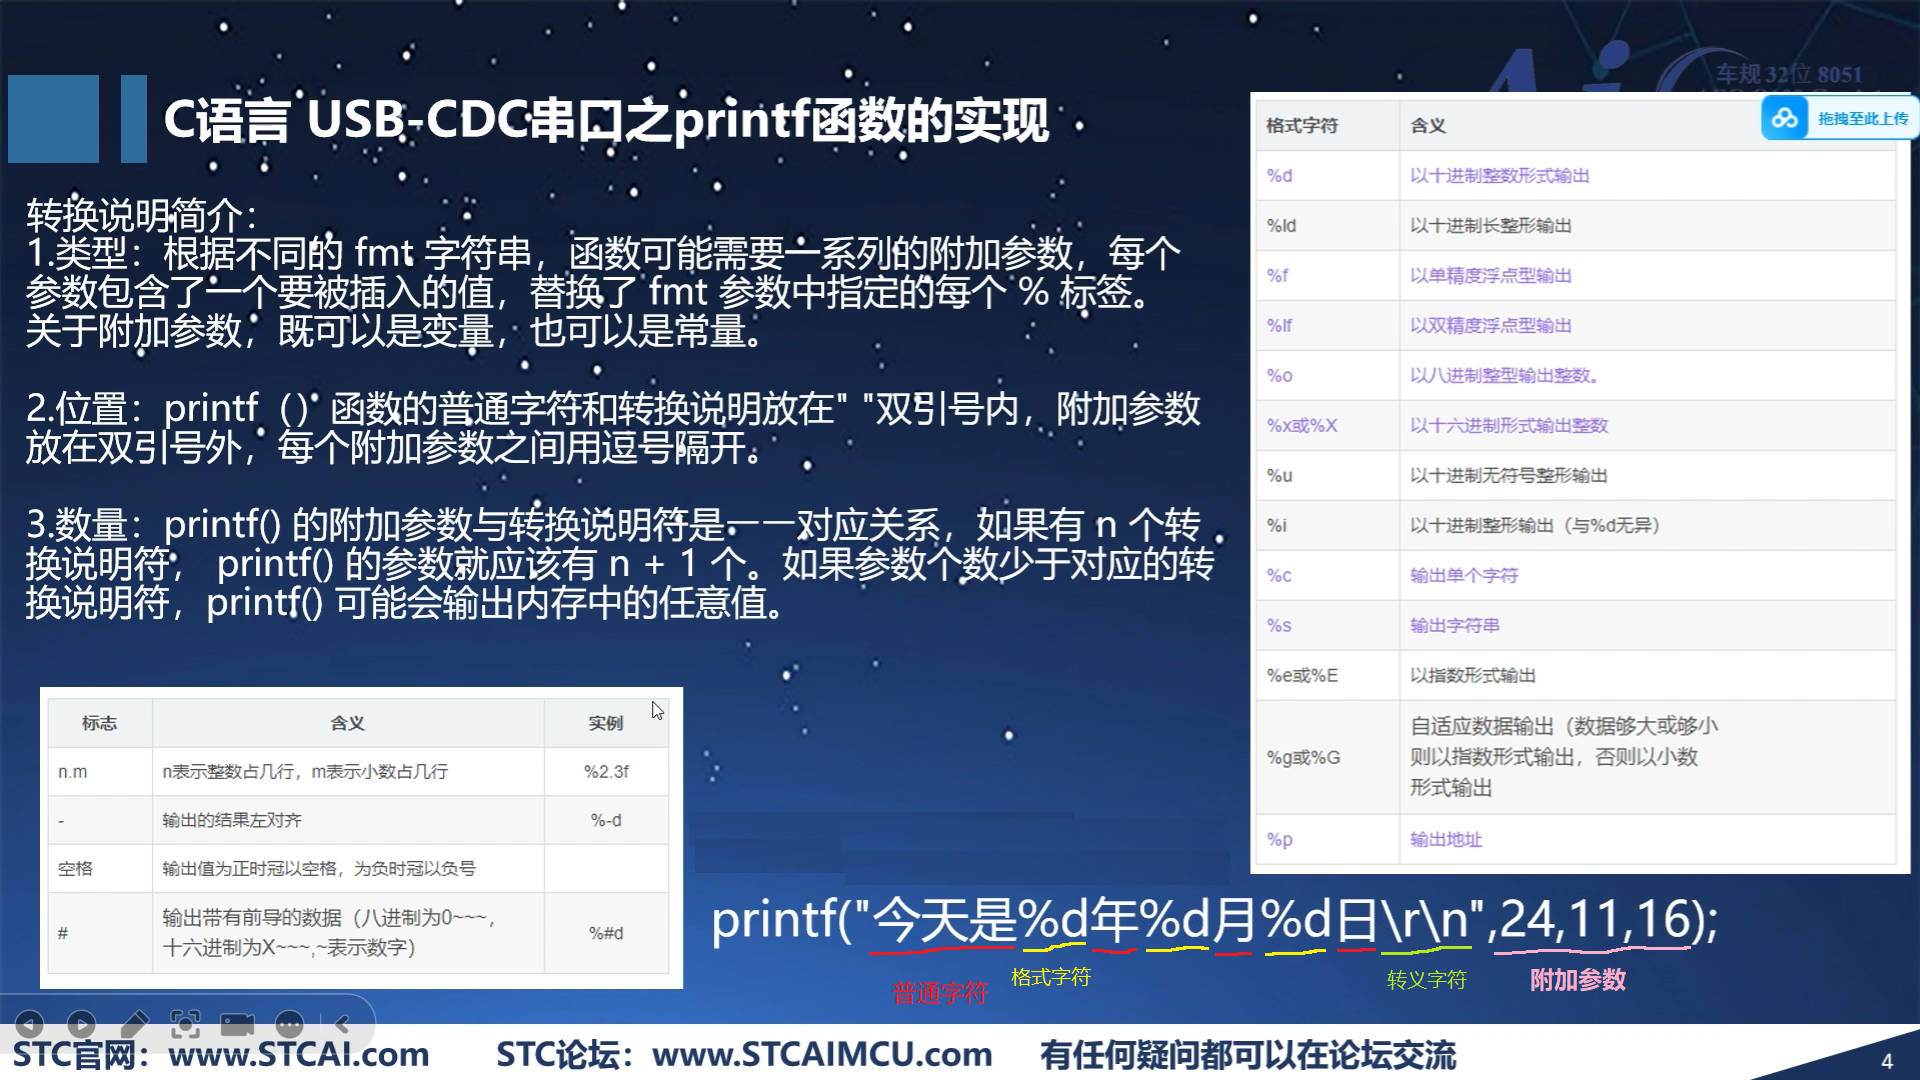This screenshot has width=1920, height=1080.
Task: Click the 拖拽至此上传 upload button
Action: pos(1862,119)
